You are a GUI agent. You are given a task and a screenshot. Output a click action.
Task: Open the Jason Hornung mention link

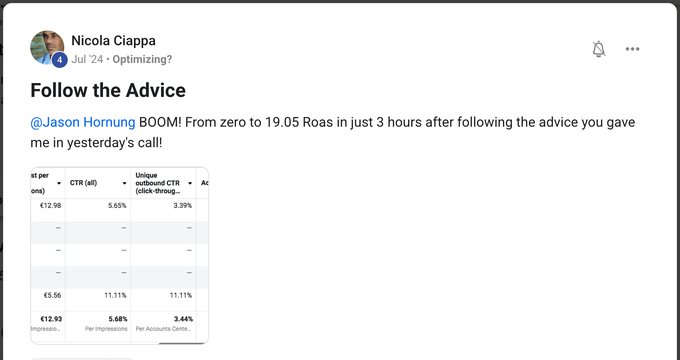click(x=83, y=122)
